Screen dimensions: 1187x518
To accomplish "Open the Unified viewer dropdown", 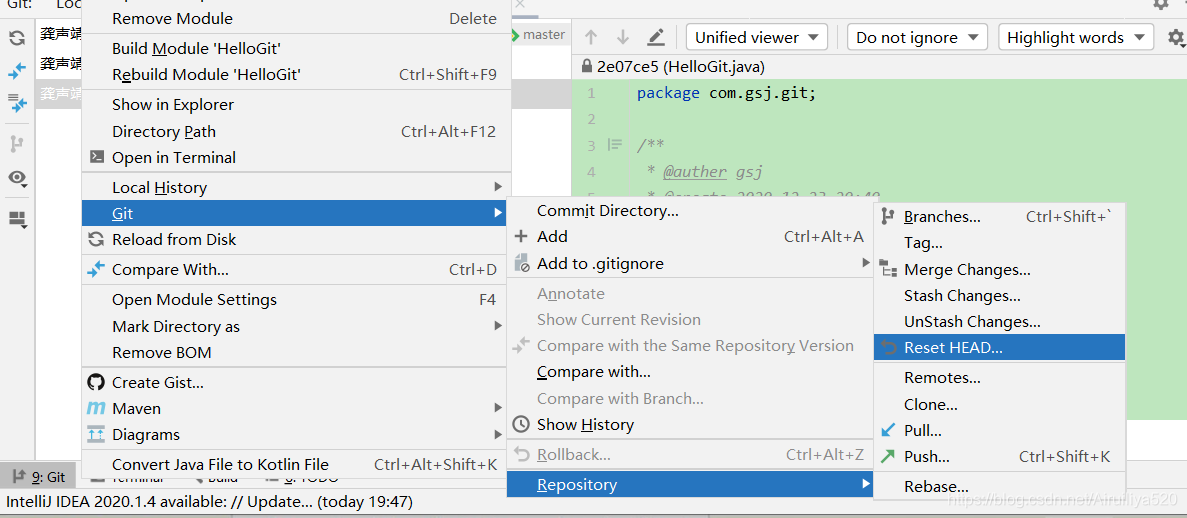I will [x=756, y=37].
